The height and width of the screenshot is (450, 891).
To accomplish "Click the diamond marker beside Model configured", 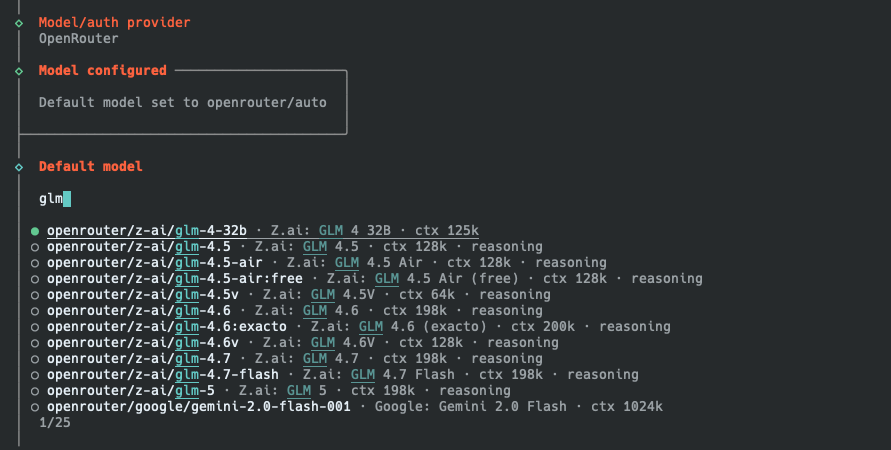I will coord(19,71).
